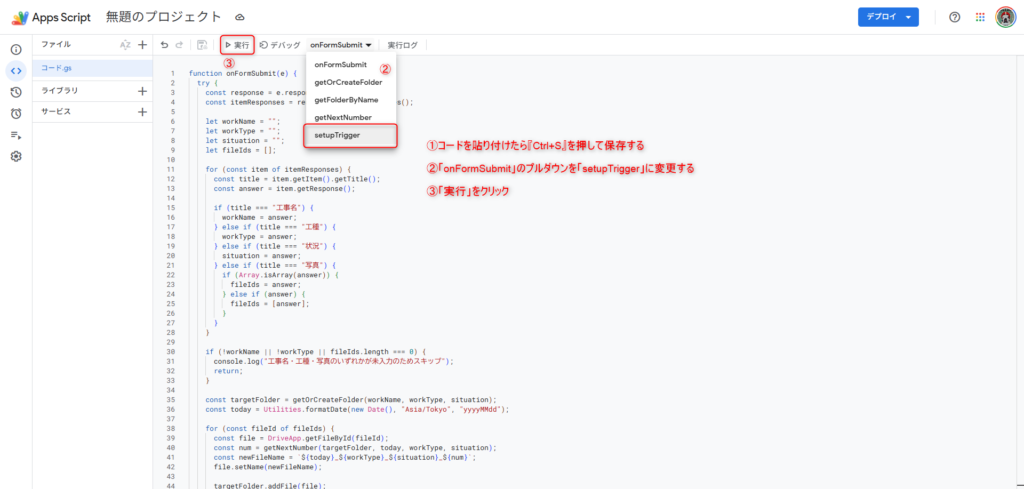Open the Editor code icon in sidebar
This screenshot has width=1024, height=489.
[16, 70]
